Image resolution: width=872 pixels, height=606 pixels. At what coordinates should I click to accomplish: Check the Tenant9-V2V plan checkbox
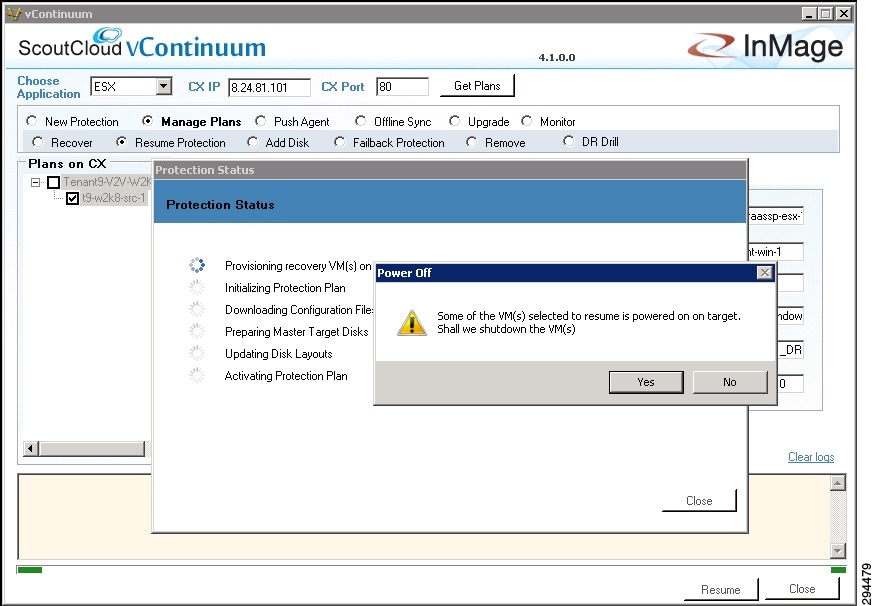point(53,182)
